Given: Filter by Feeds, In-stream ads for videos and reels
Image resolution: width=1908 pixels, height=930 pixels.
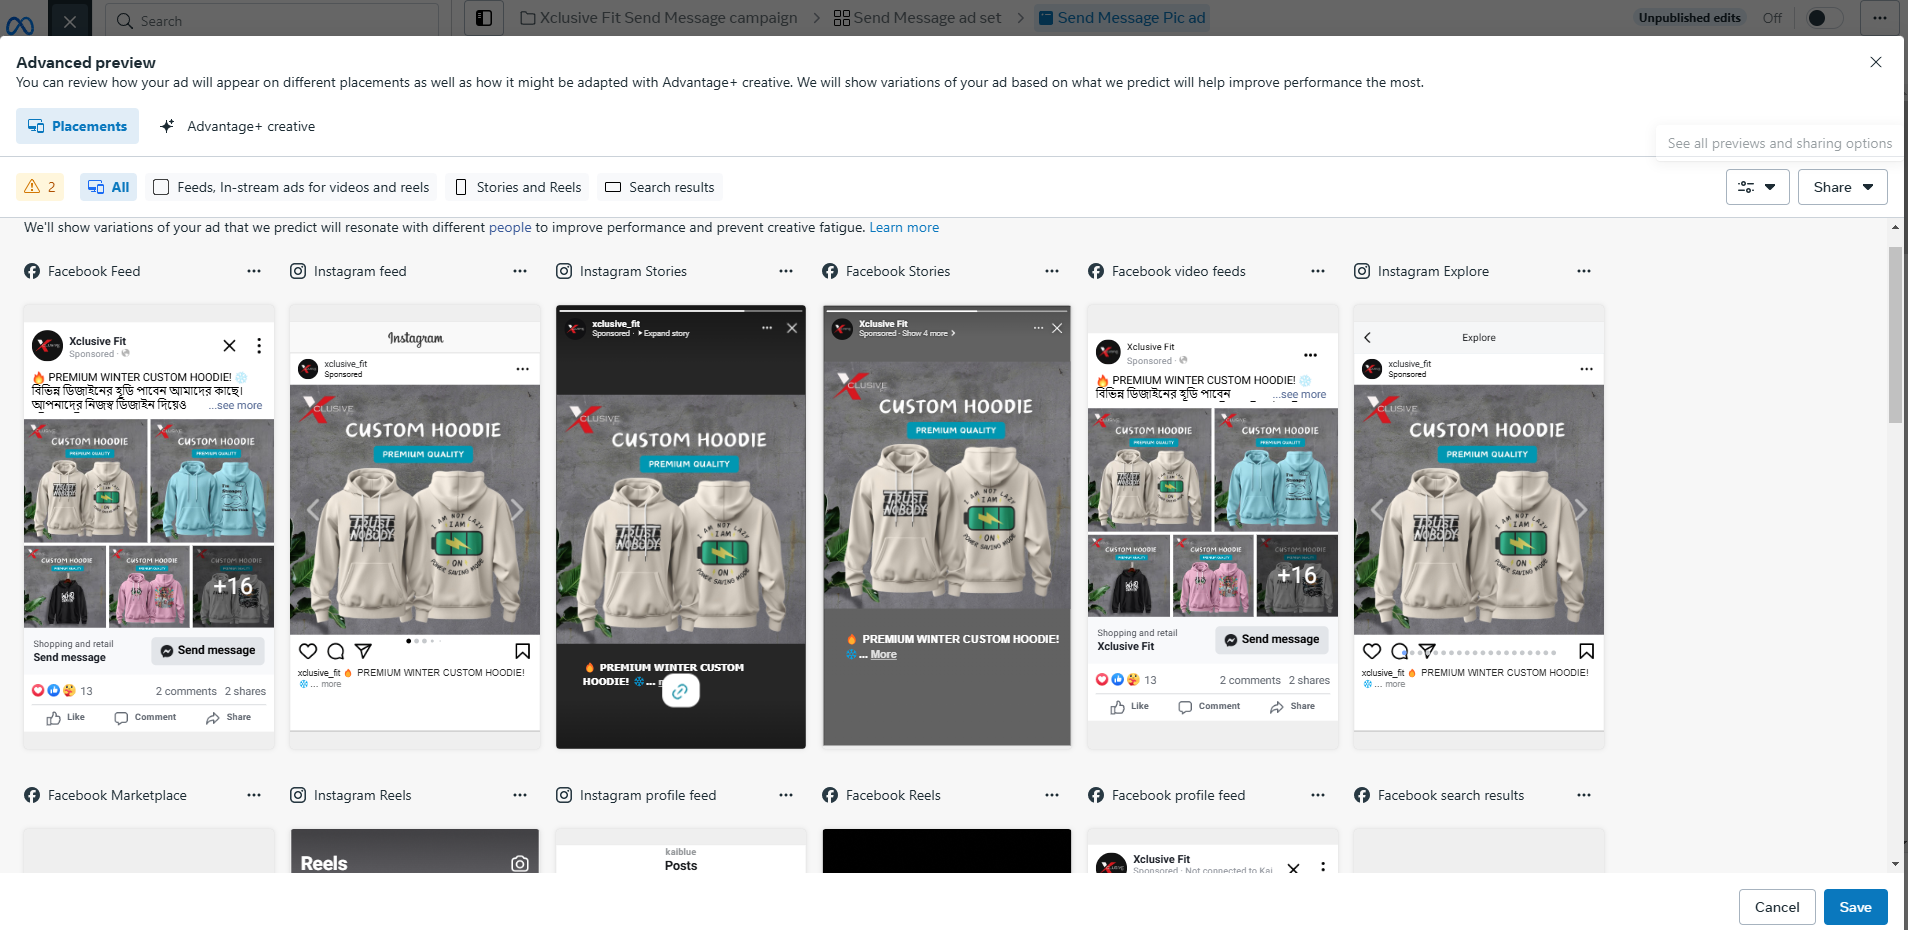Looking at the screenshot, I should 291,187.
